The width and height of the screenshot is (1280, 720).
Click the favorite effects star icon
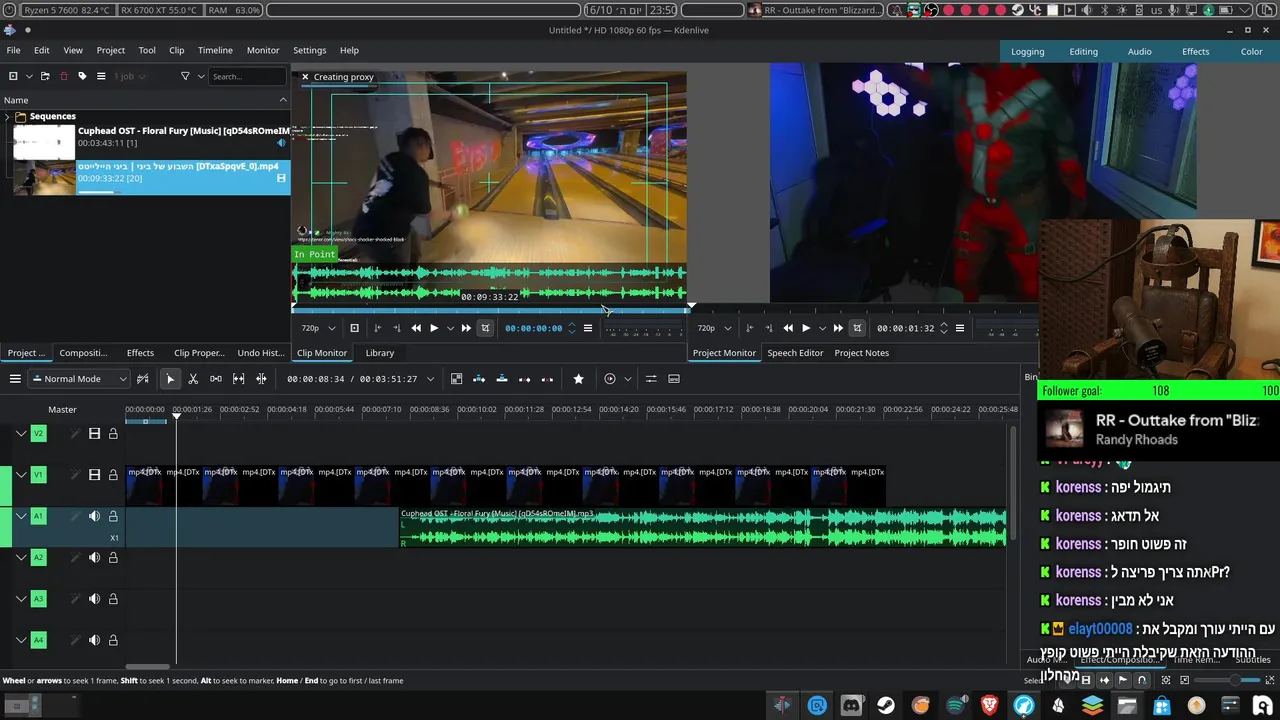(578, 379)
